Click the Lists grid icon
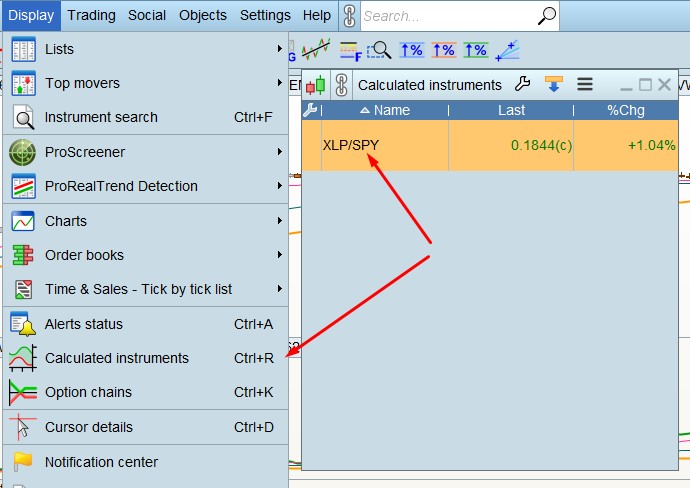The height and width of the screenshot is (488, 690). 23,49
